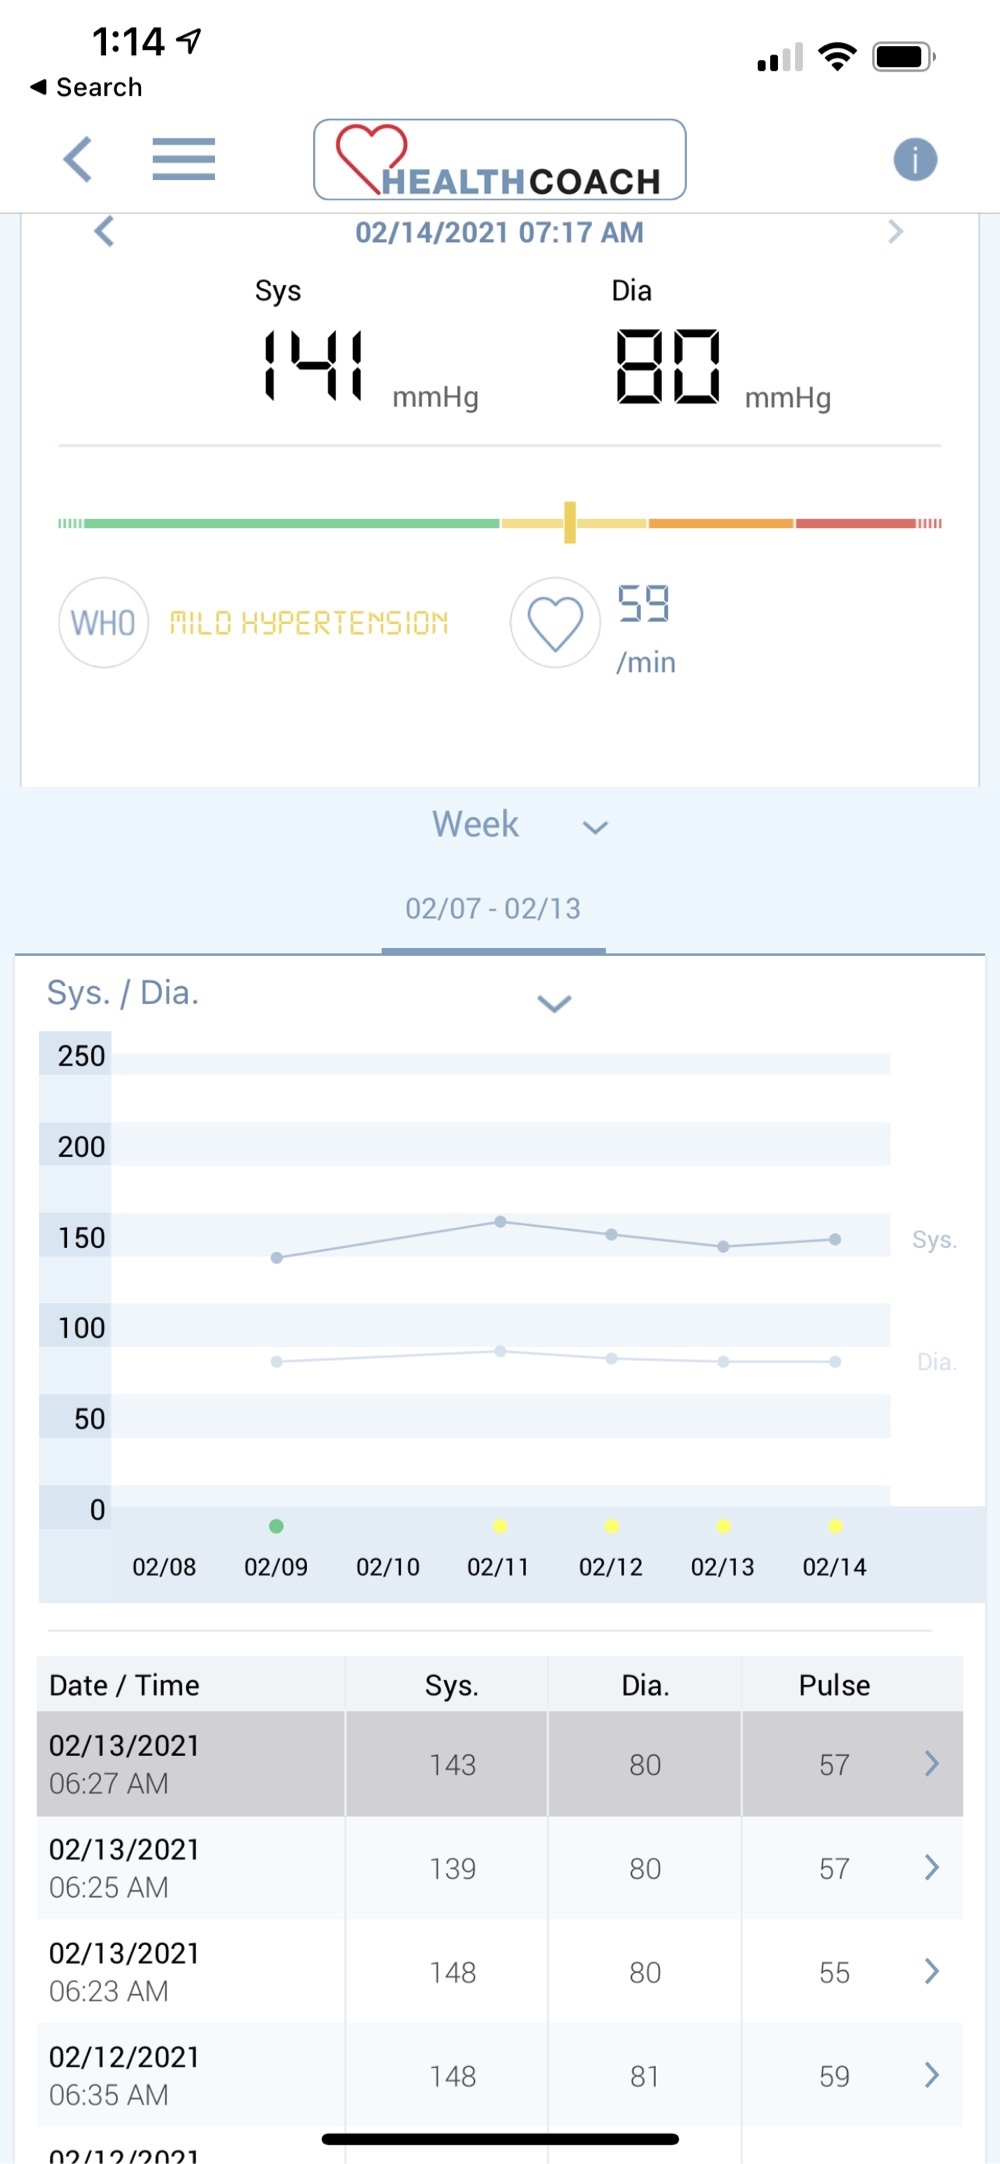Show details for the 06:23 AM reading chevron

point(931,1971)
